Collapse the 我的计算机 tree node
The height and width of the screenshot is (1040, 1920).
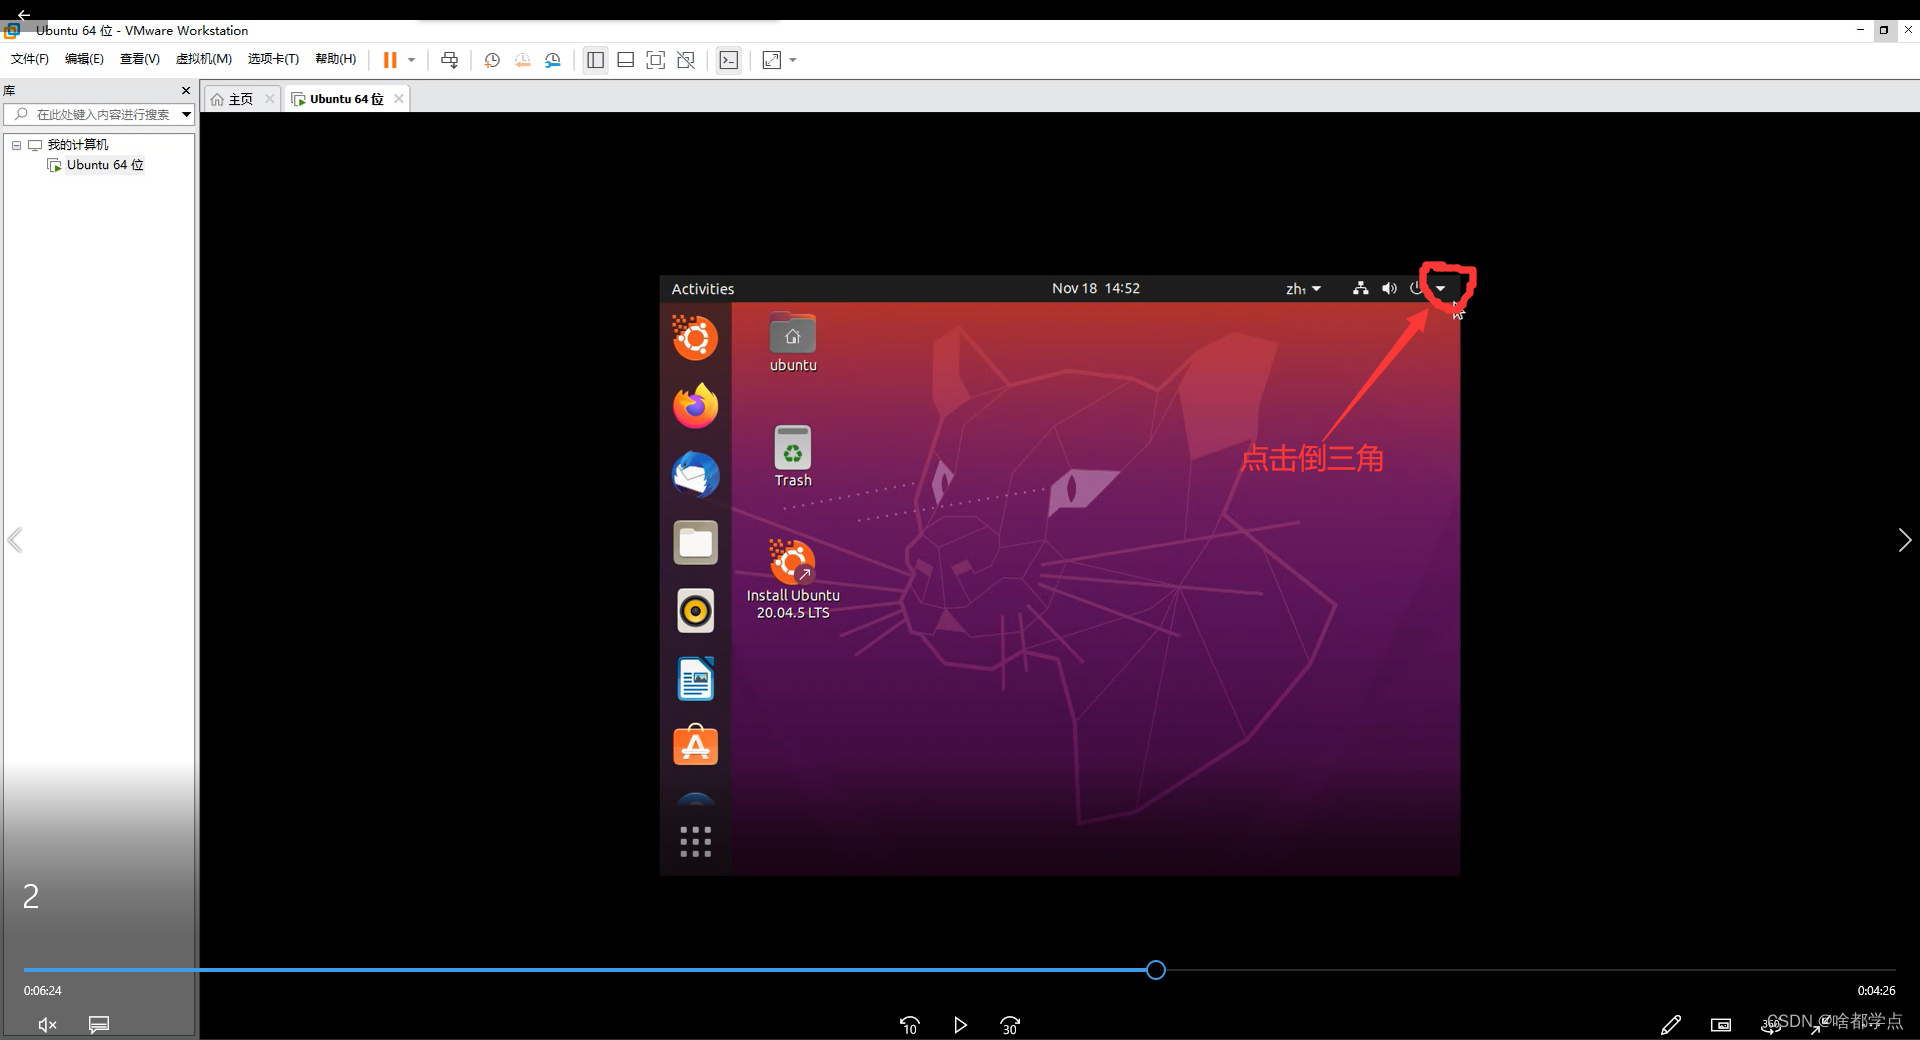[x=16, y=145]
